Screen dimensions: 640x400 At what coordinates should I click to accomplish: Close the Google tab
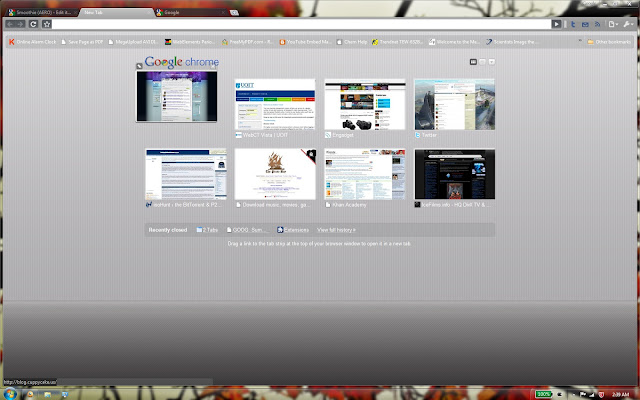point(223,13)
